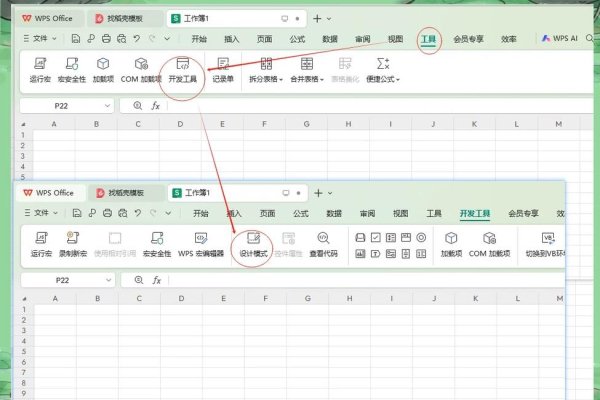Image resolution: width=600 pixels, height=400 pixels.
Task: Select column G header in 开发工具 window
Action: [308, 299]
